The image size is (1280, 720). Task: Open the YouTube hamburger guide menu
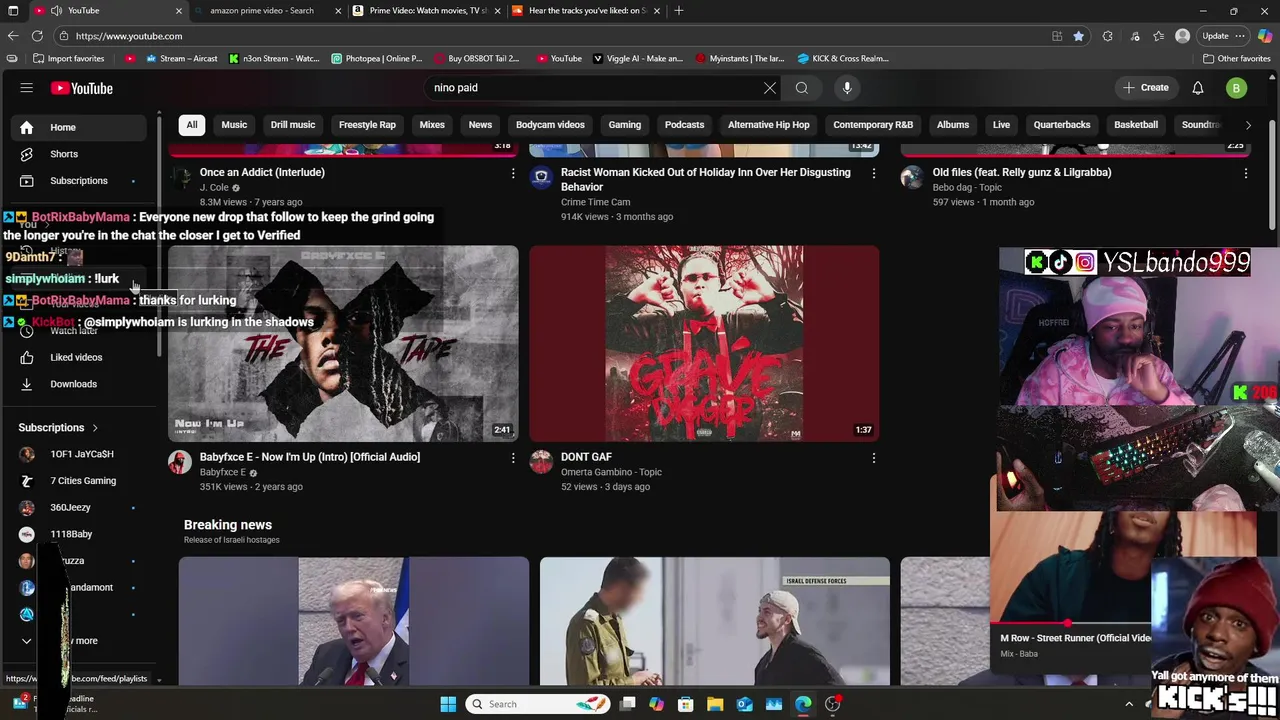(x=27, y=88)
